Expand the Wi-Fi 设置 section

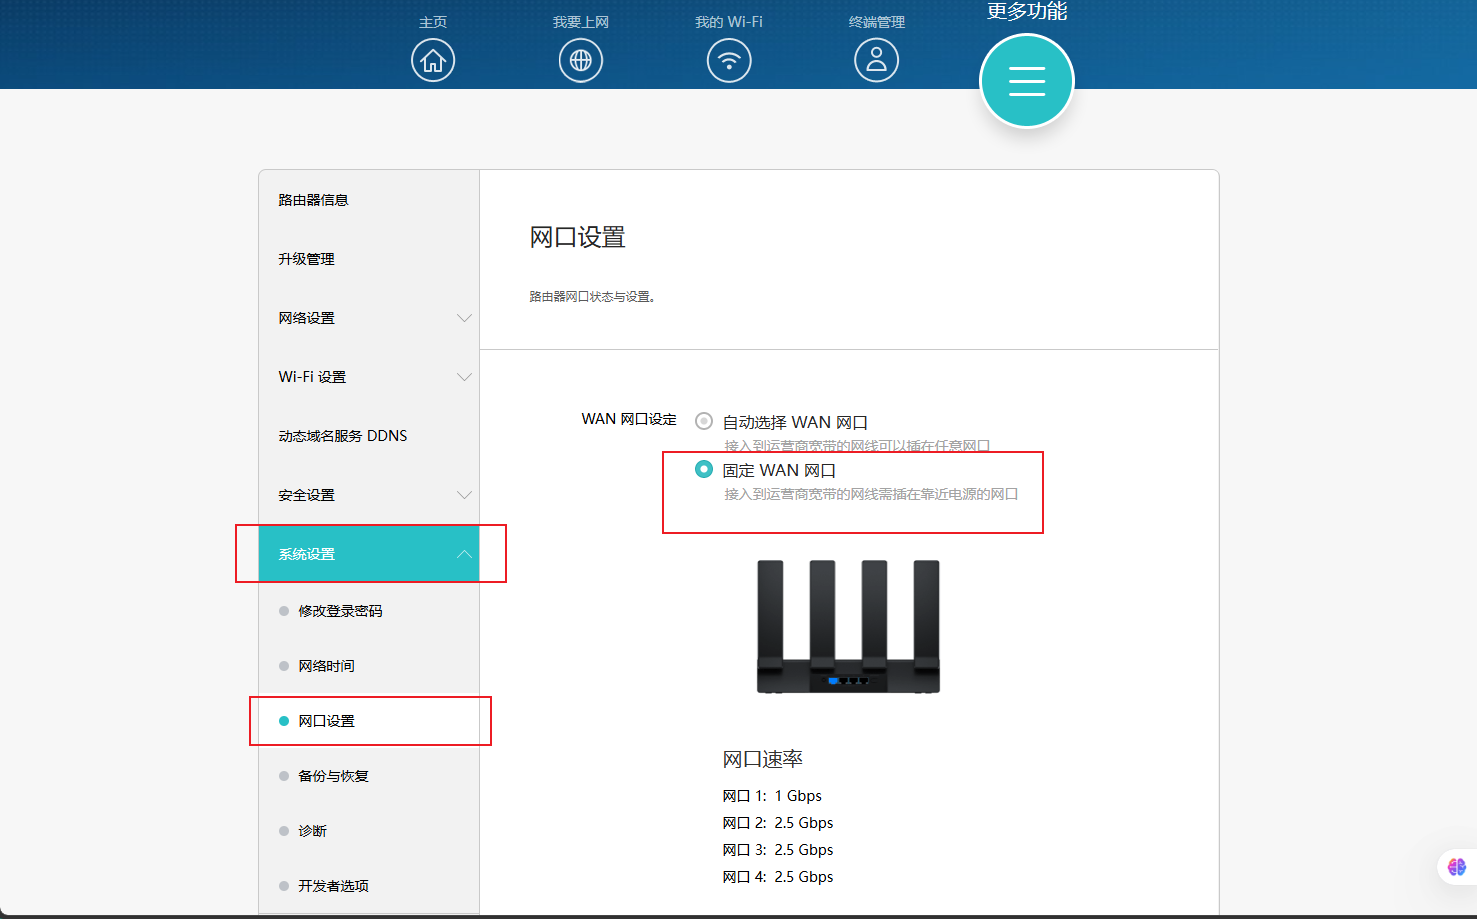coord(464,377)
